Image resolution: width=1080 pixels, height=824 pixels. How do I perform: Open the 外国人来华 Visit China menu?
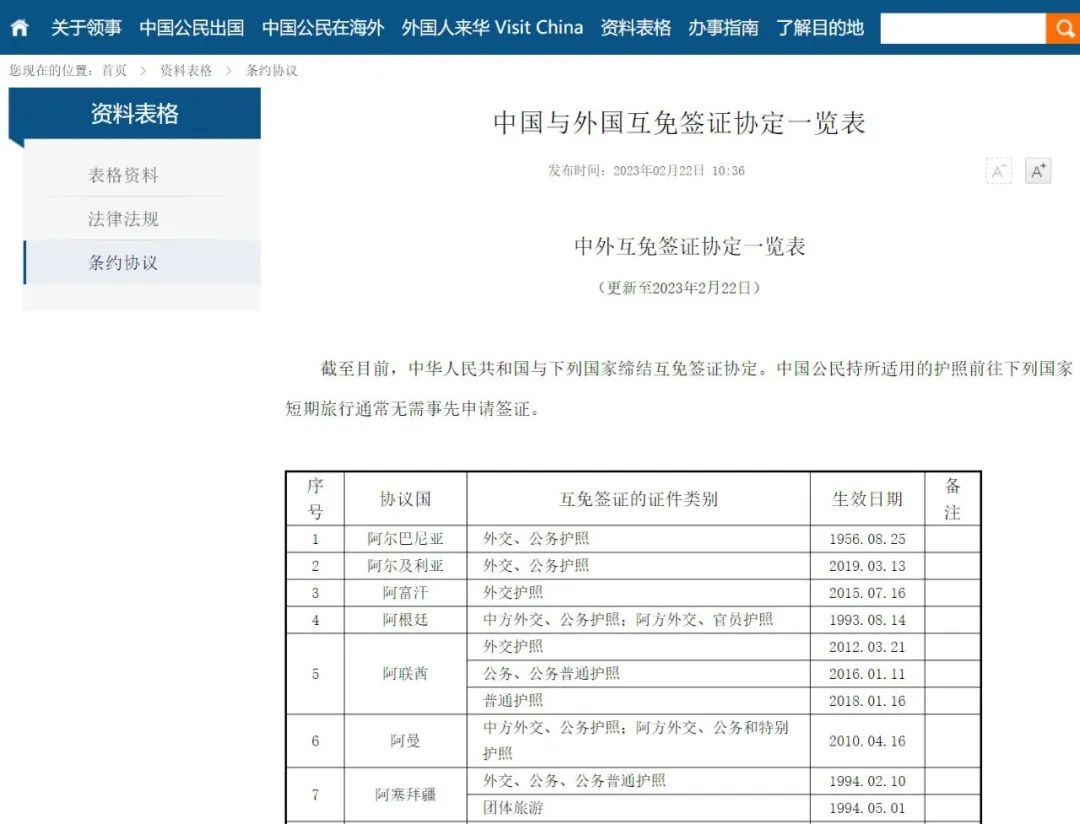pyautogui.click(x=491, y=28)
